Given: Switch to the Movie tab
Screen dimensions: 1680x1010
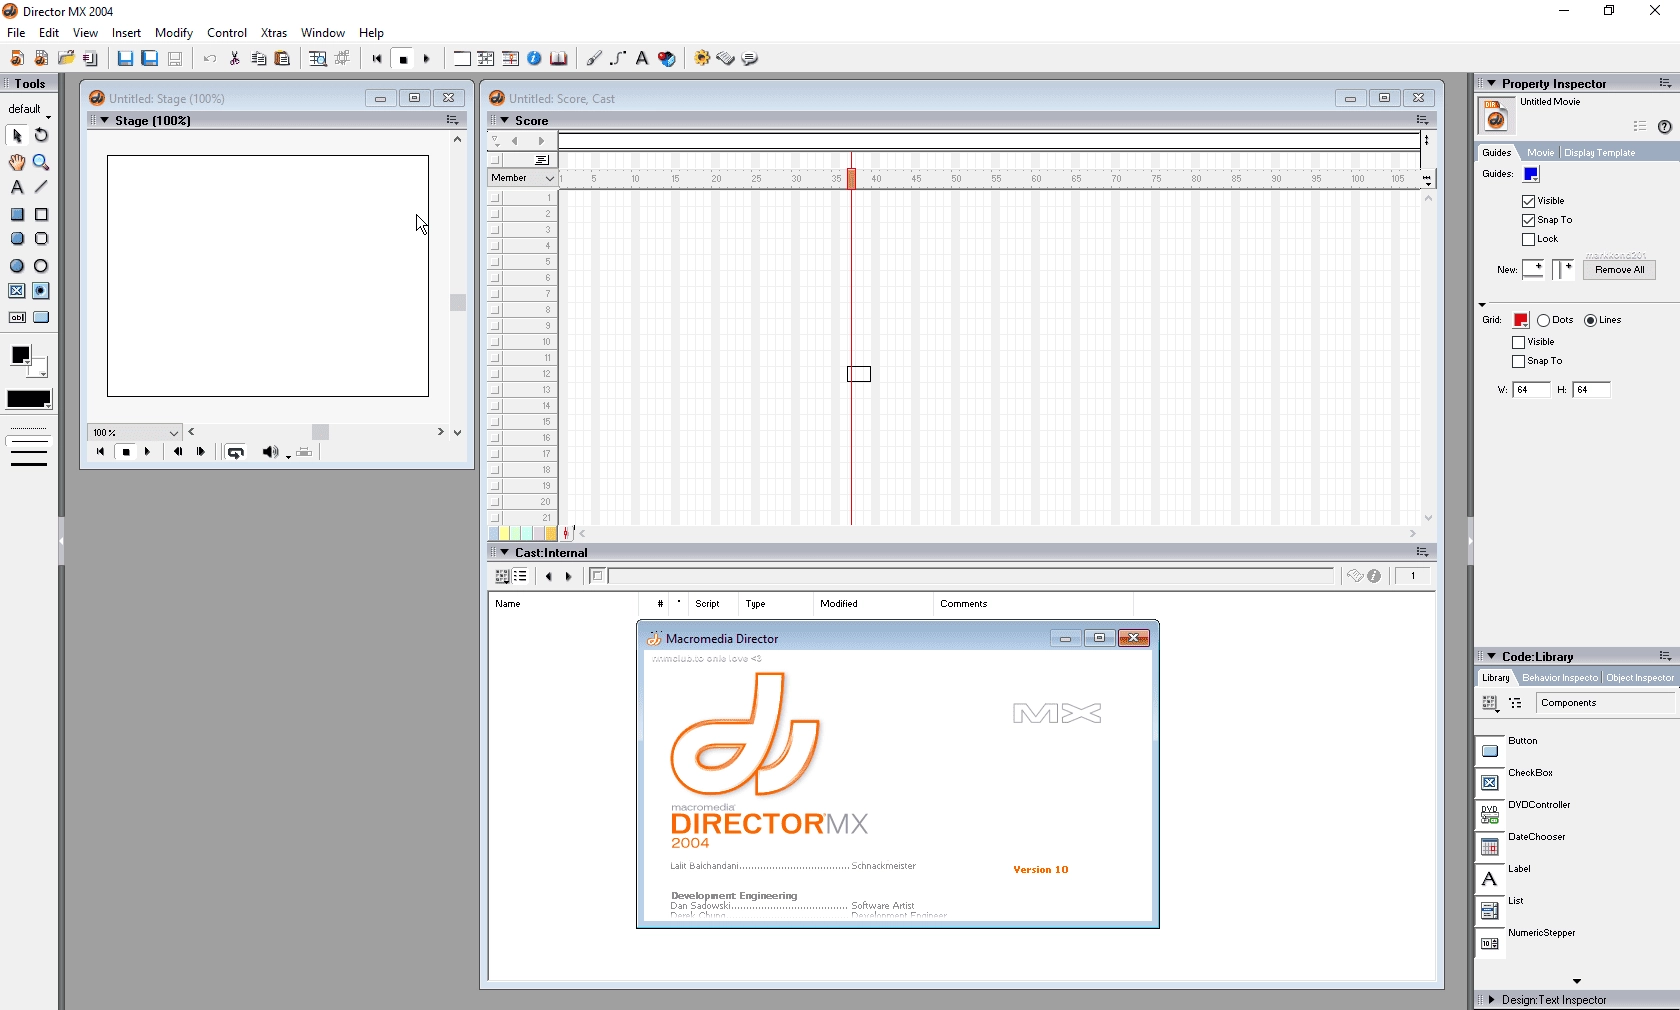Looking at the screenshot, I should pyautogui.click(x=1540, y=153).
